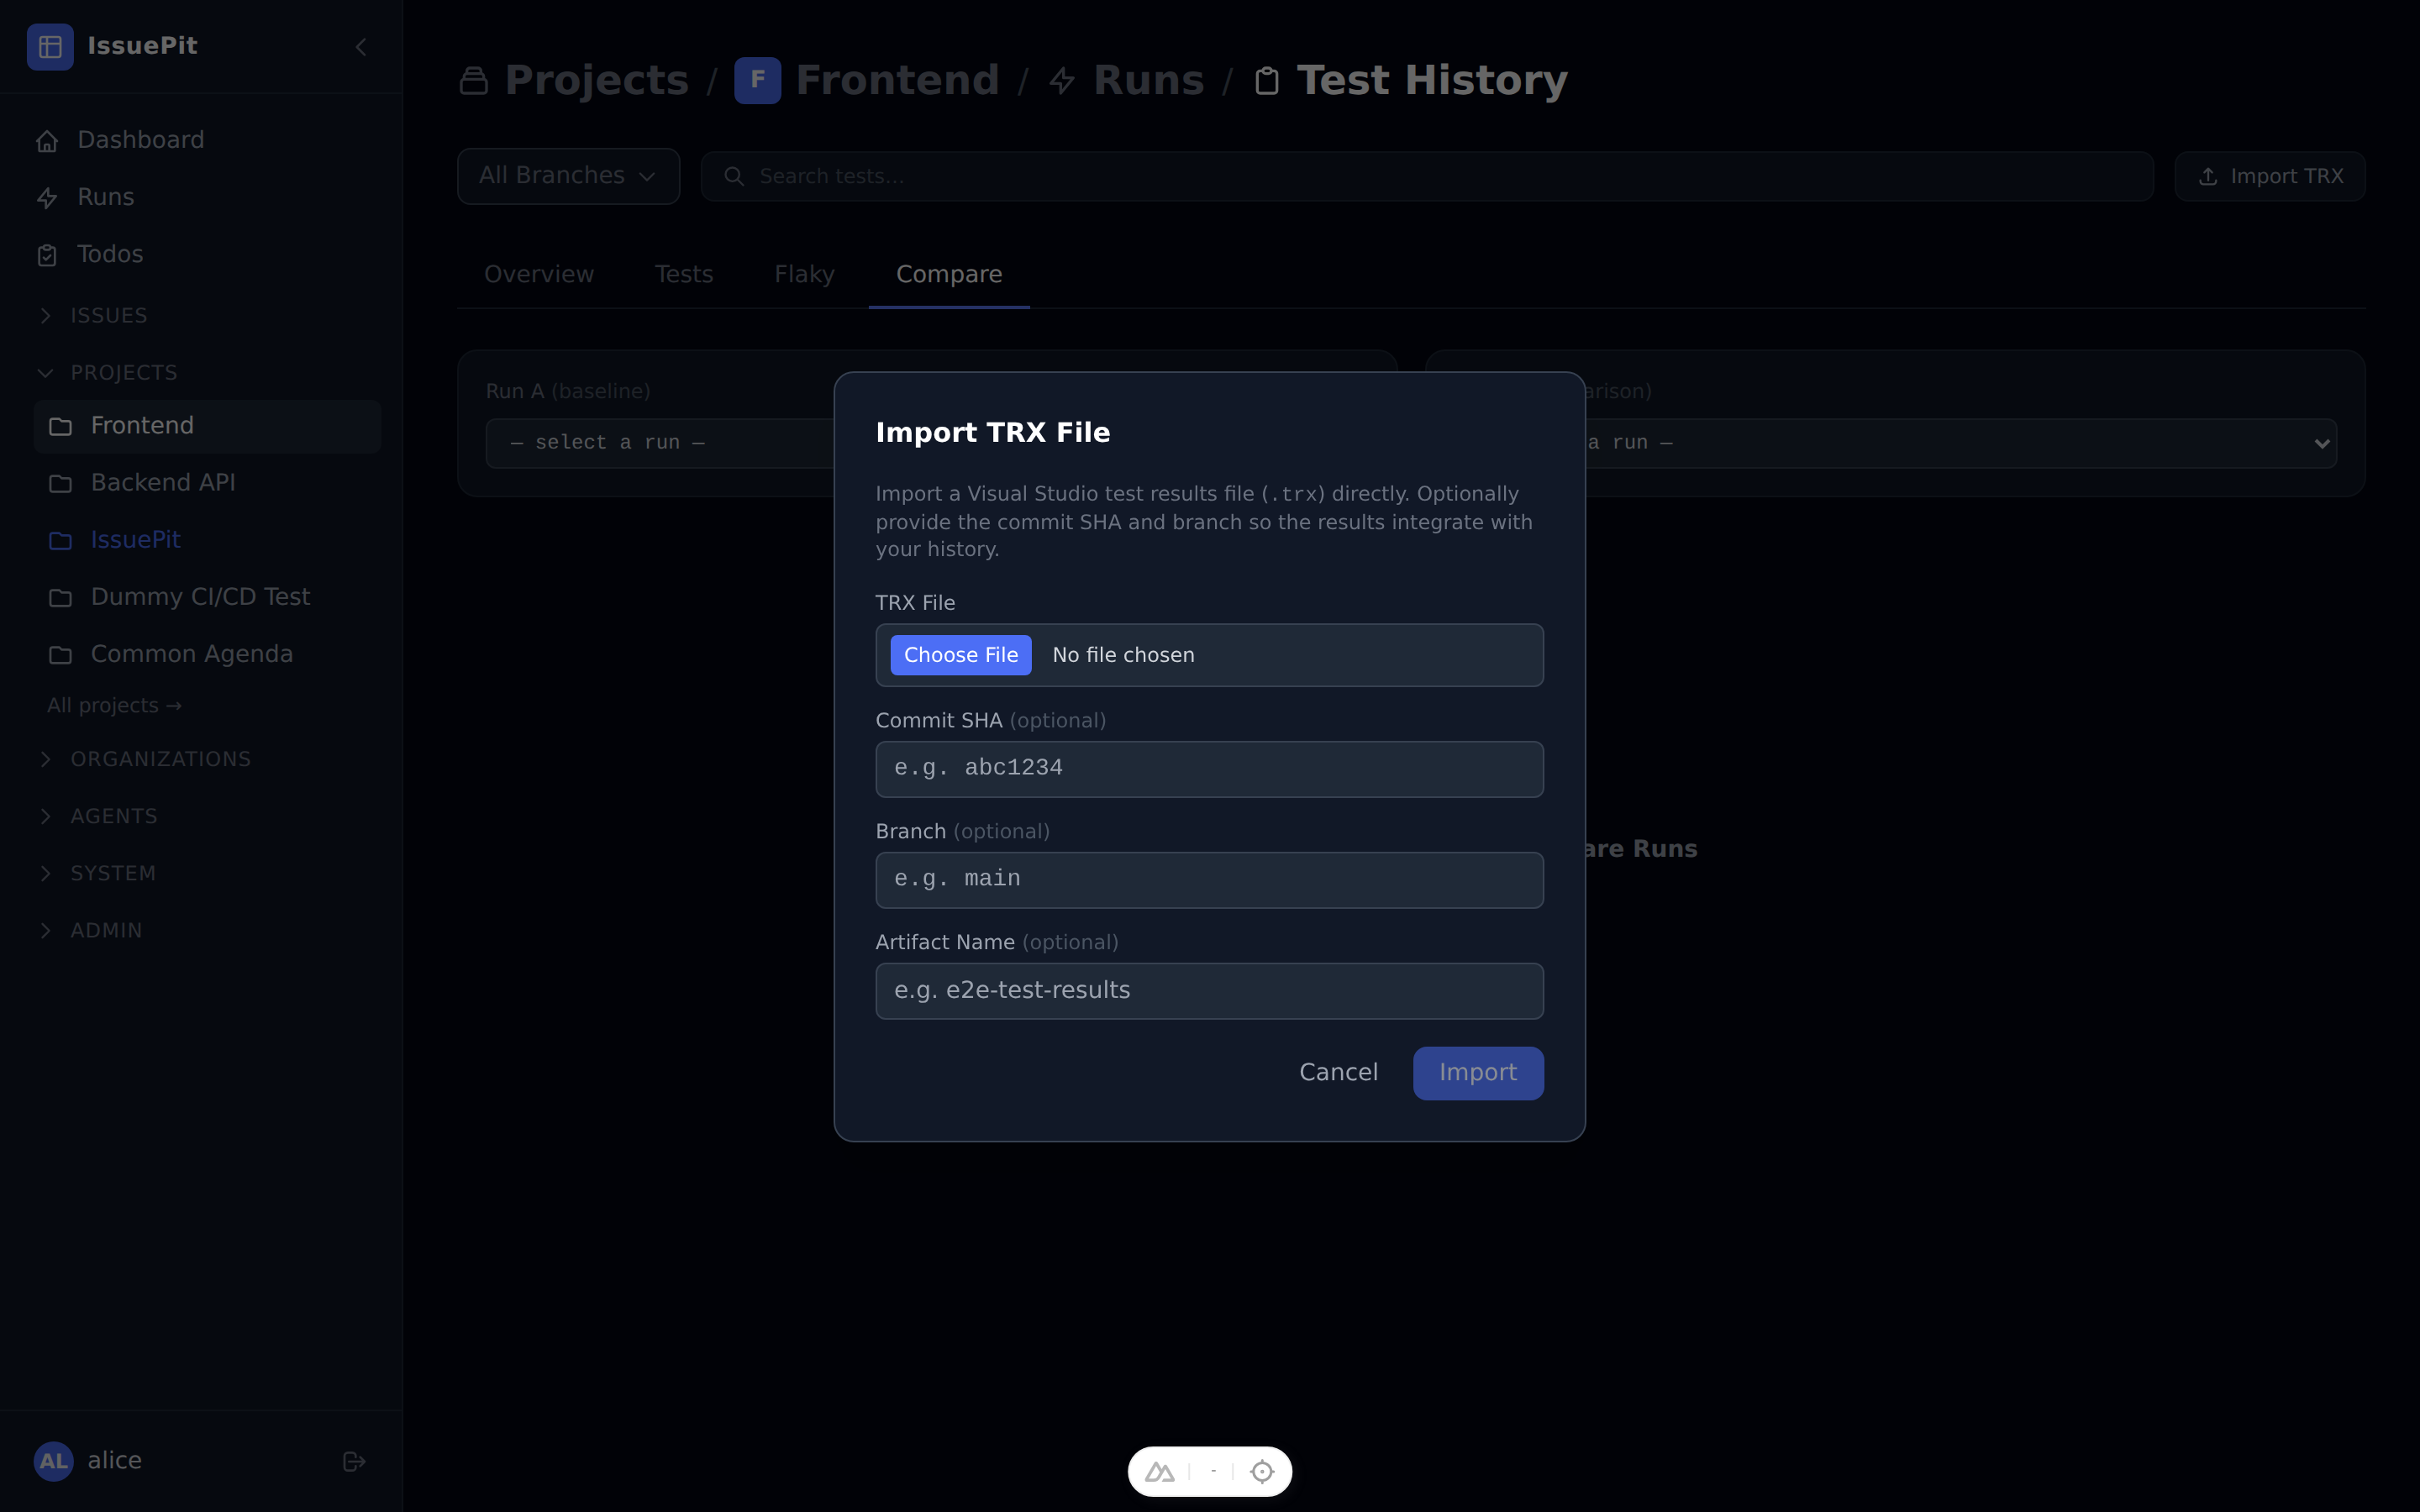Cancel the Import TRX File dialog
This screenshot has height=1512, width=2420.
1338,1072
